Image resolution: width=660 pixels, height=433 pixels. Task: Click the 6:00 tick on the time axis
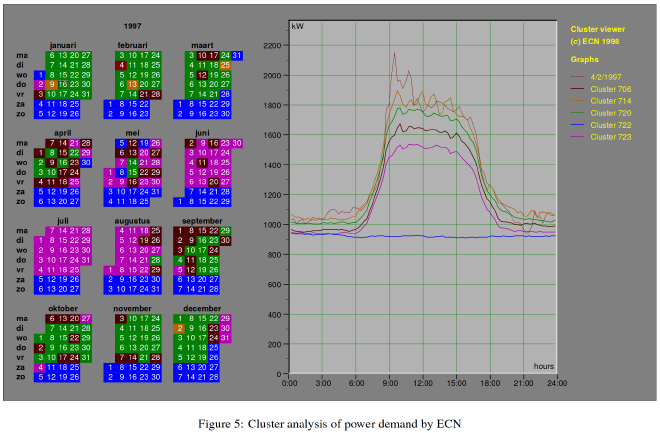(x=356, y=383)
